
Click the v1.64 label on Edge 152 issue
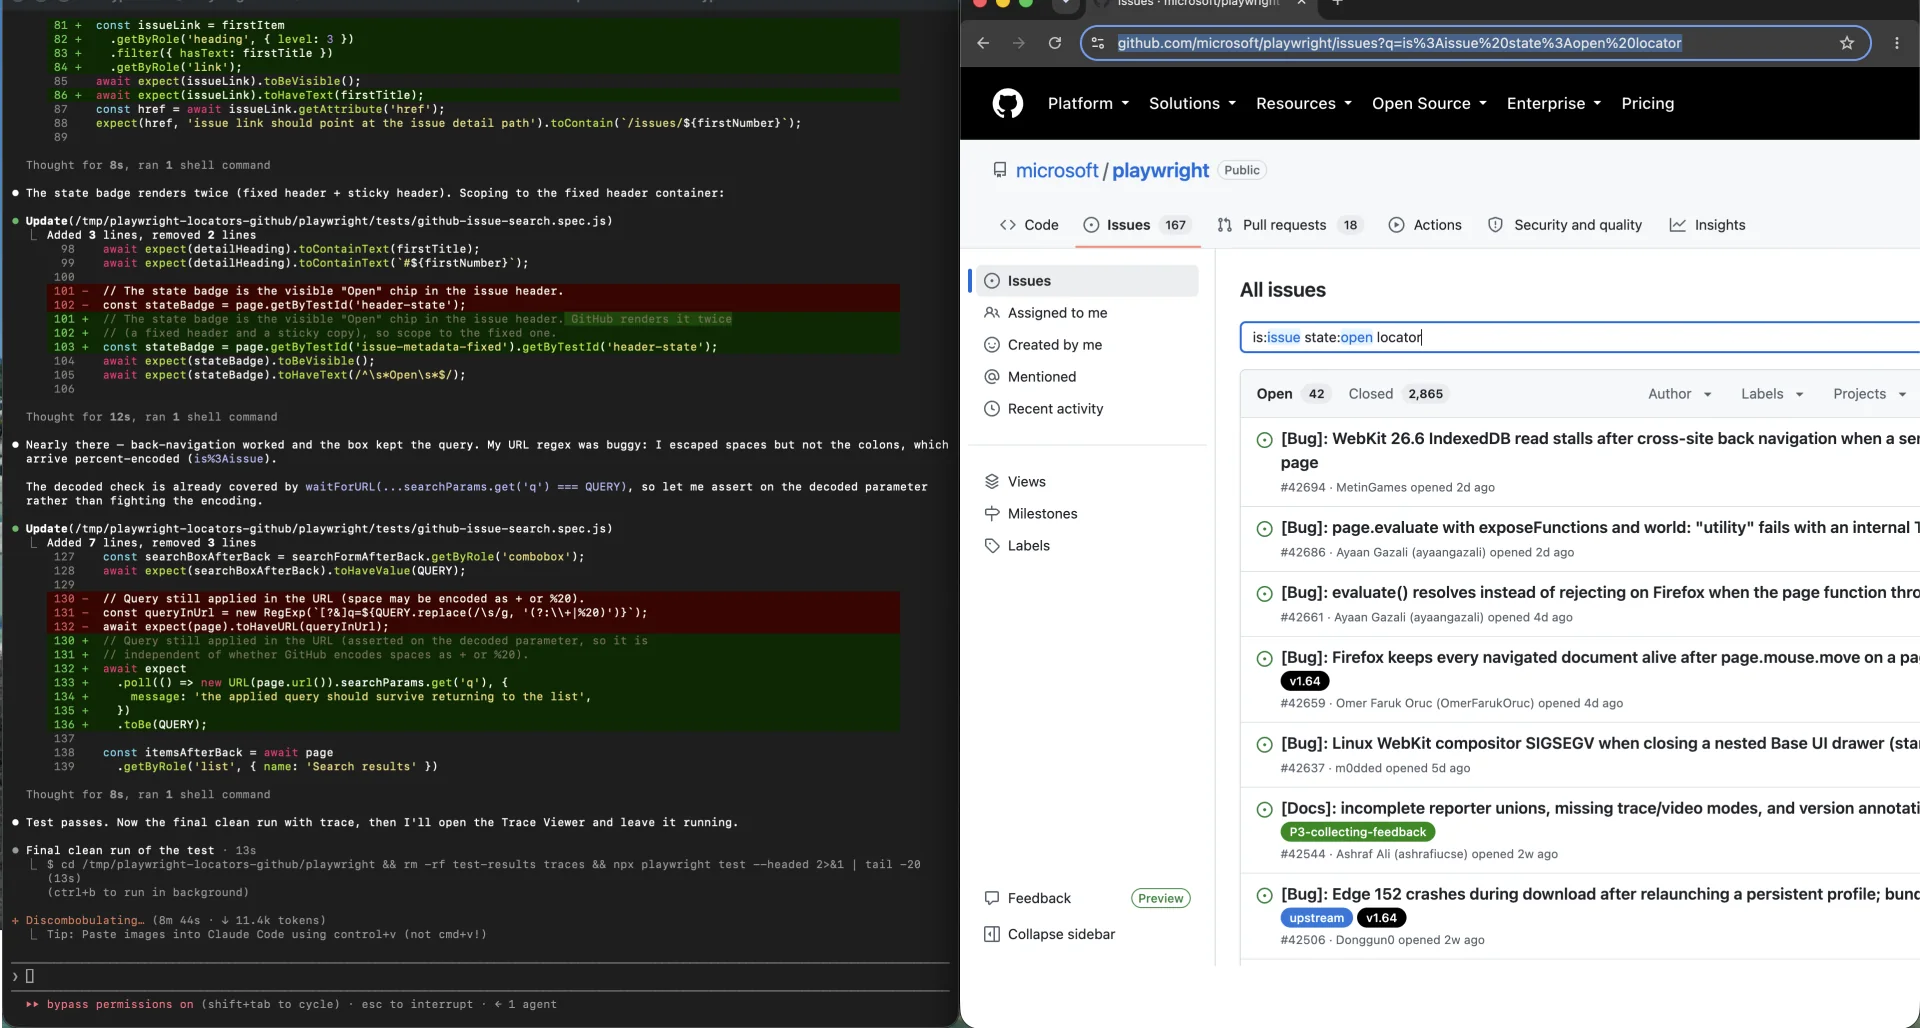pos(1381,918)
